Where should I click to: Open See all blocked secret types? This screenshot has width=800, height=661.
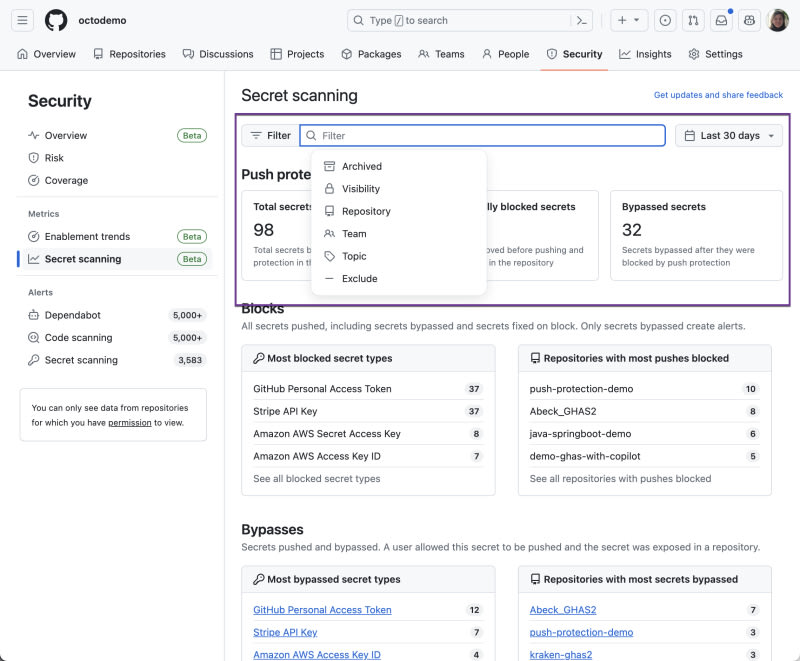pyautogui.click(x=316, y=479)
